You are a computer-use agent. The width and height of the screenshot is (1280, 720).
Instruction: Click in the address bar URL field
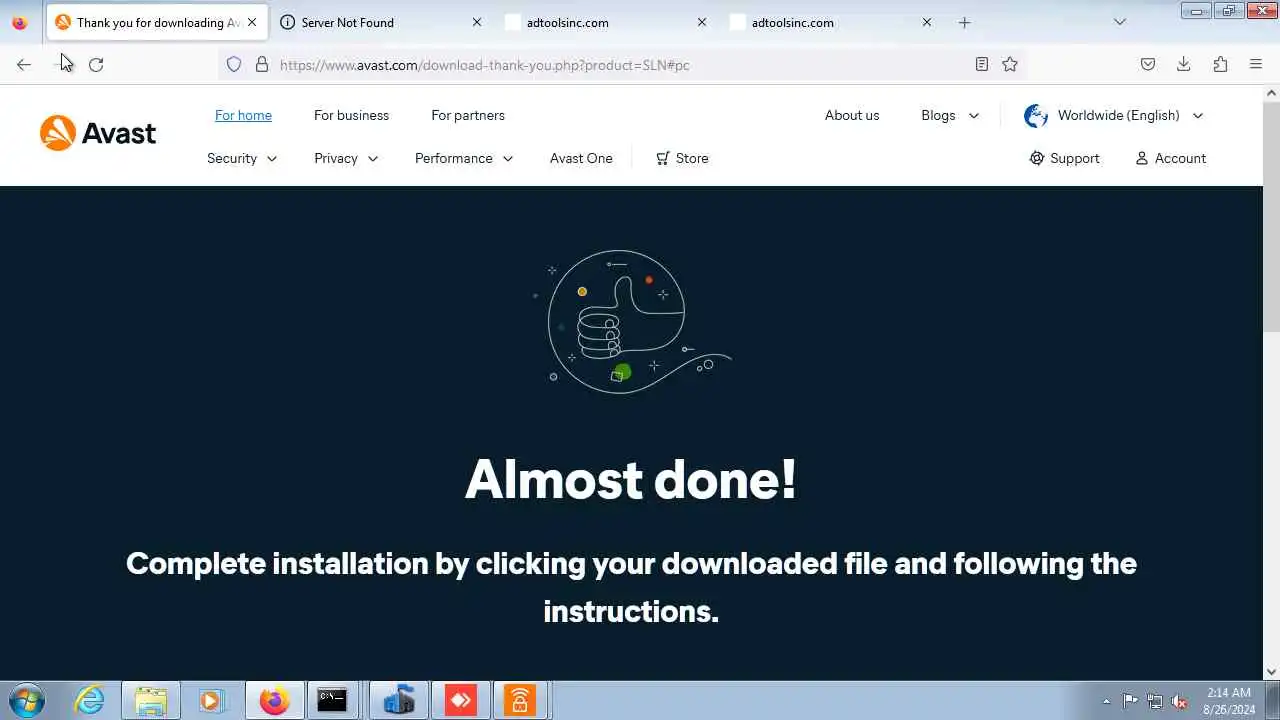[620, 64]
